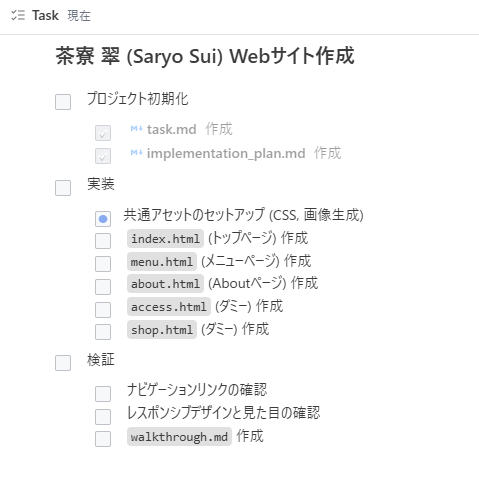The image size is (479, 478).
Task: Check the ナビゲーションリンクの確認 box
Action: pos(103,394)
